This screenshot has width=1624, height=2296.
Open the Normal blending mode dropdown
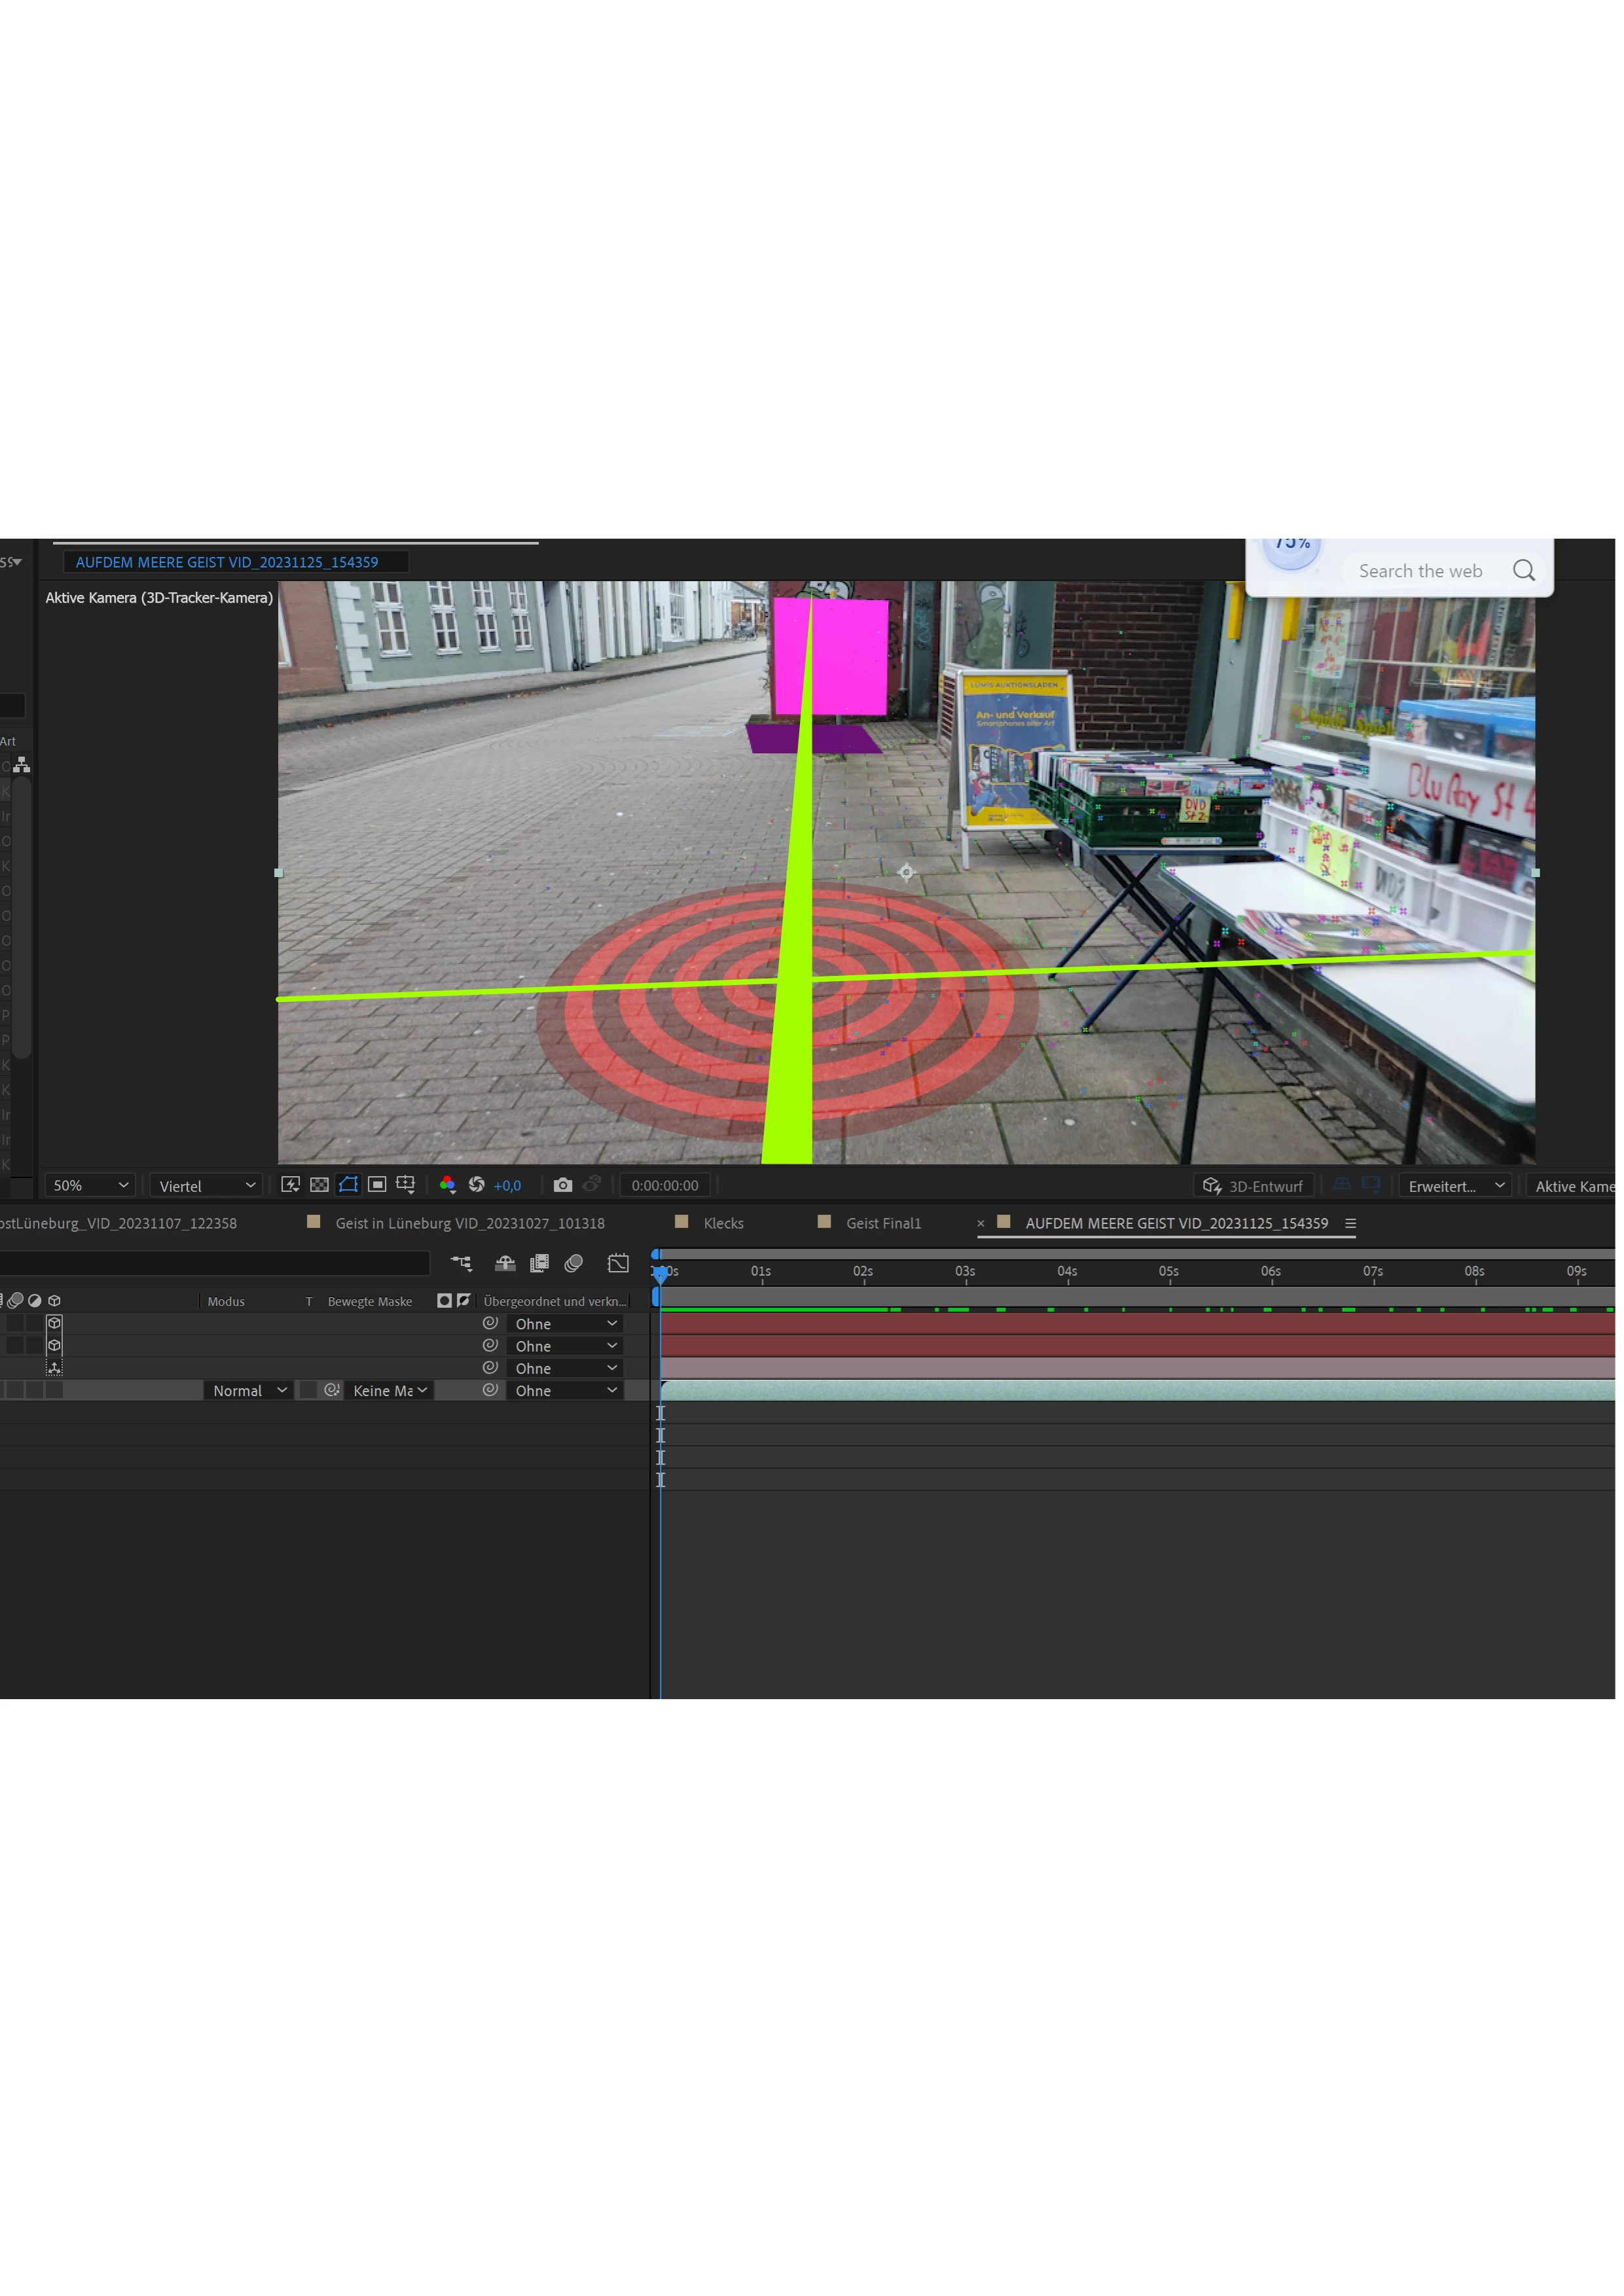[x=249, y=1391]
